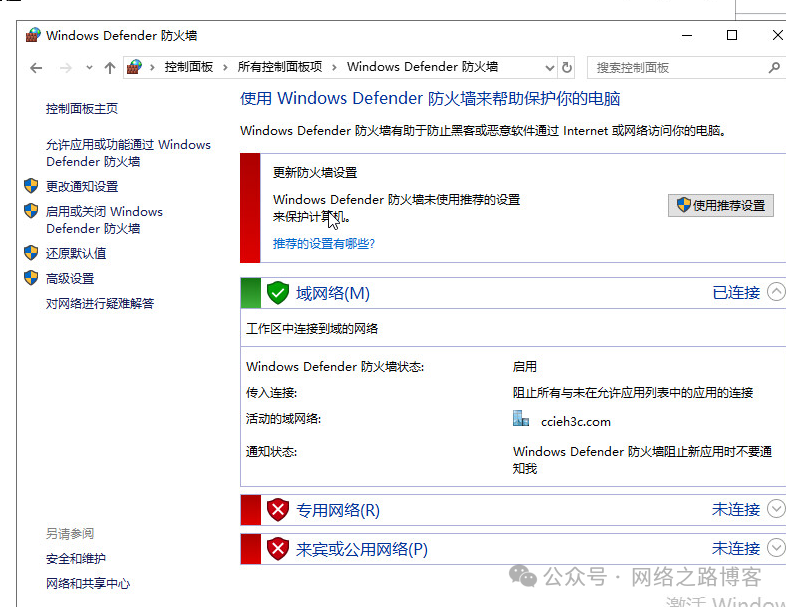Click 还原默认值 link
The image size is (786, 607).
[76, 253]
